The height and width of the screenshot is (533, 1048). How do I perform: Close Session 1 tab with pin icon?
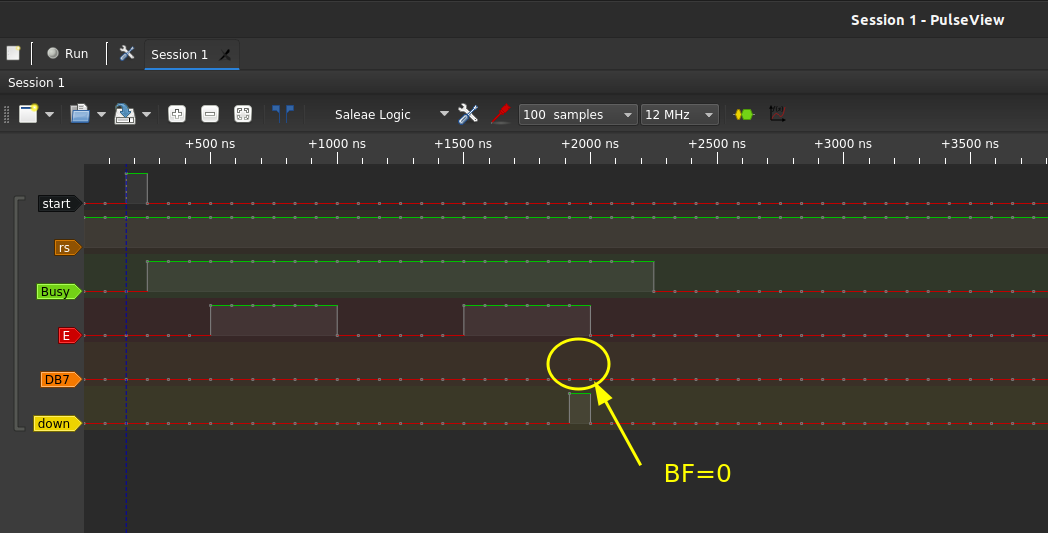point(225,55)
